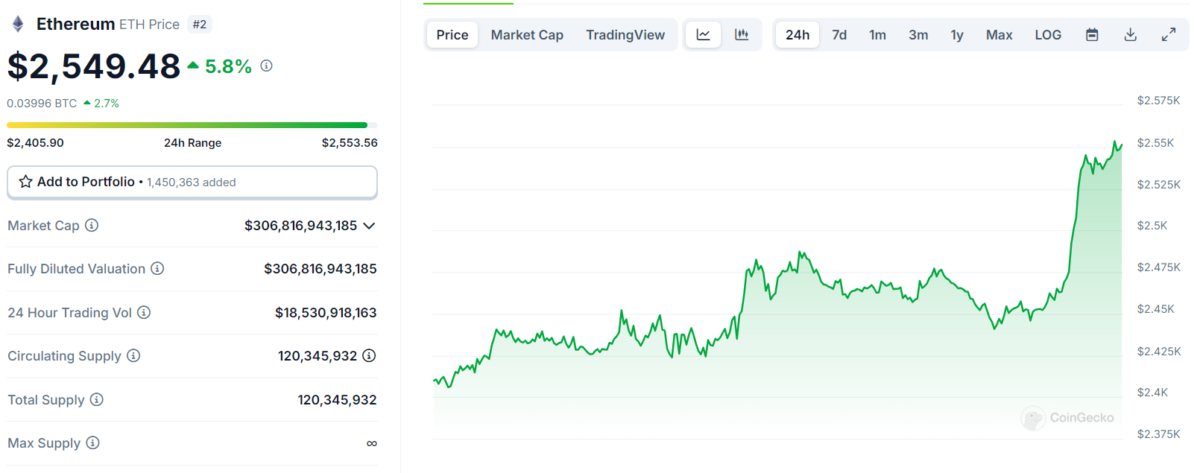Expand the Market Cap chevron
The image size is (1200, 473).
click(x=369, y=226)
